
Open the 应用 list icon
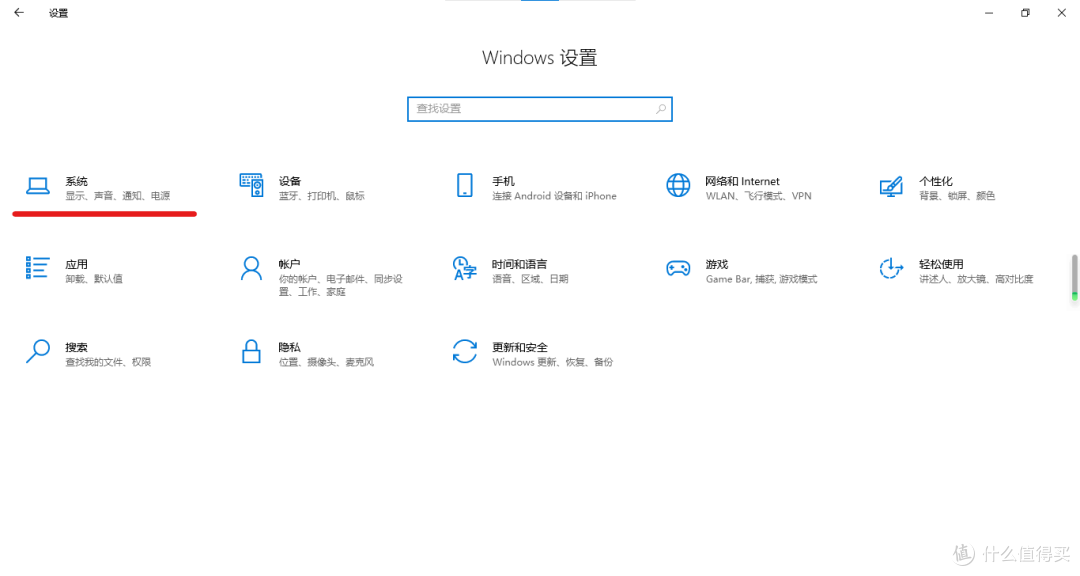click(x=38, y=268)
